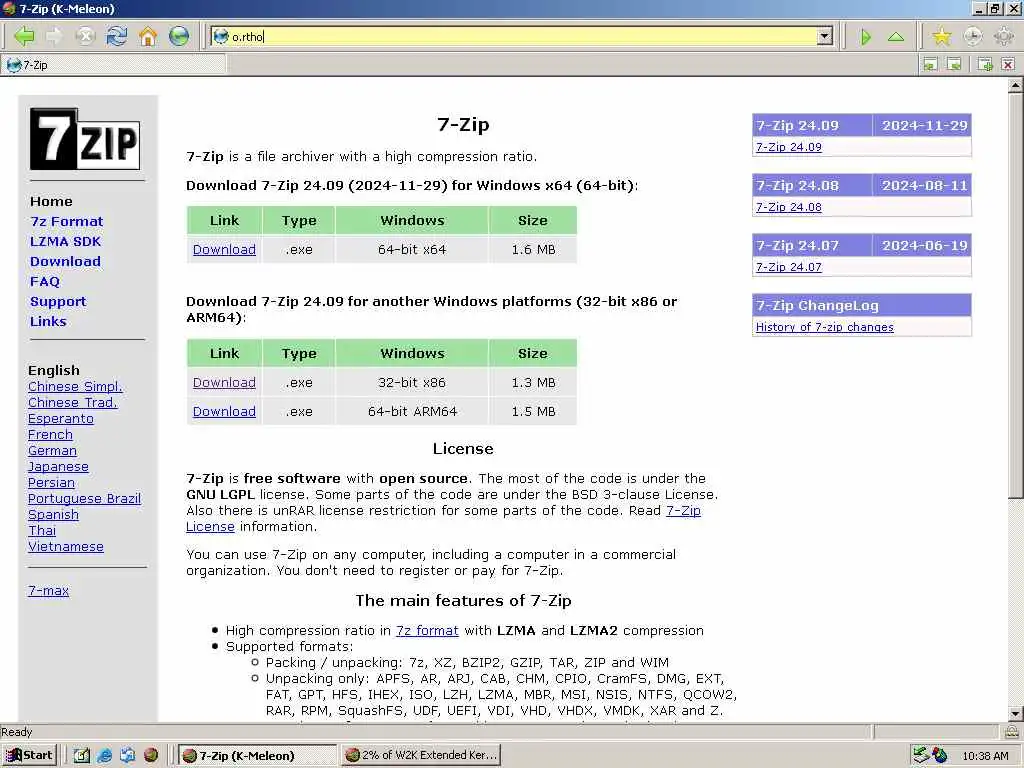Open a new tab with plus icon
The height and width of the screenshot is (768, 1024).
[985, 64]
